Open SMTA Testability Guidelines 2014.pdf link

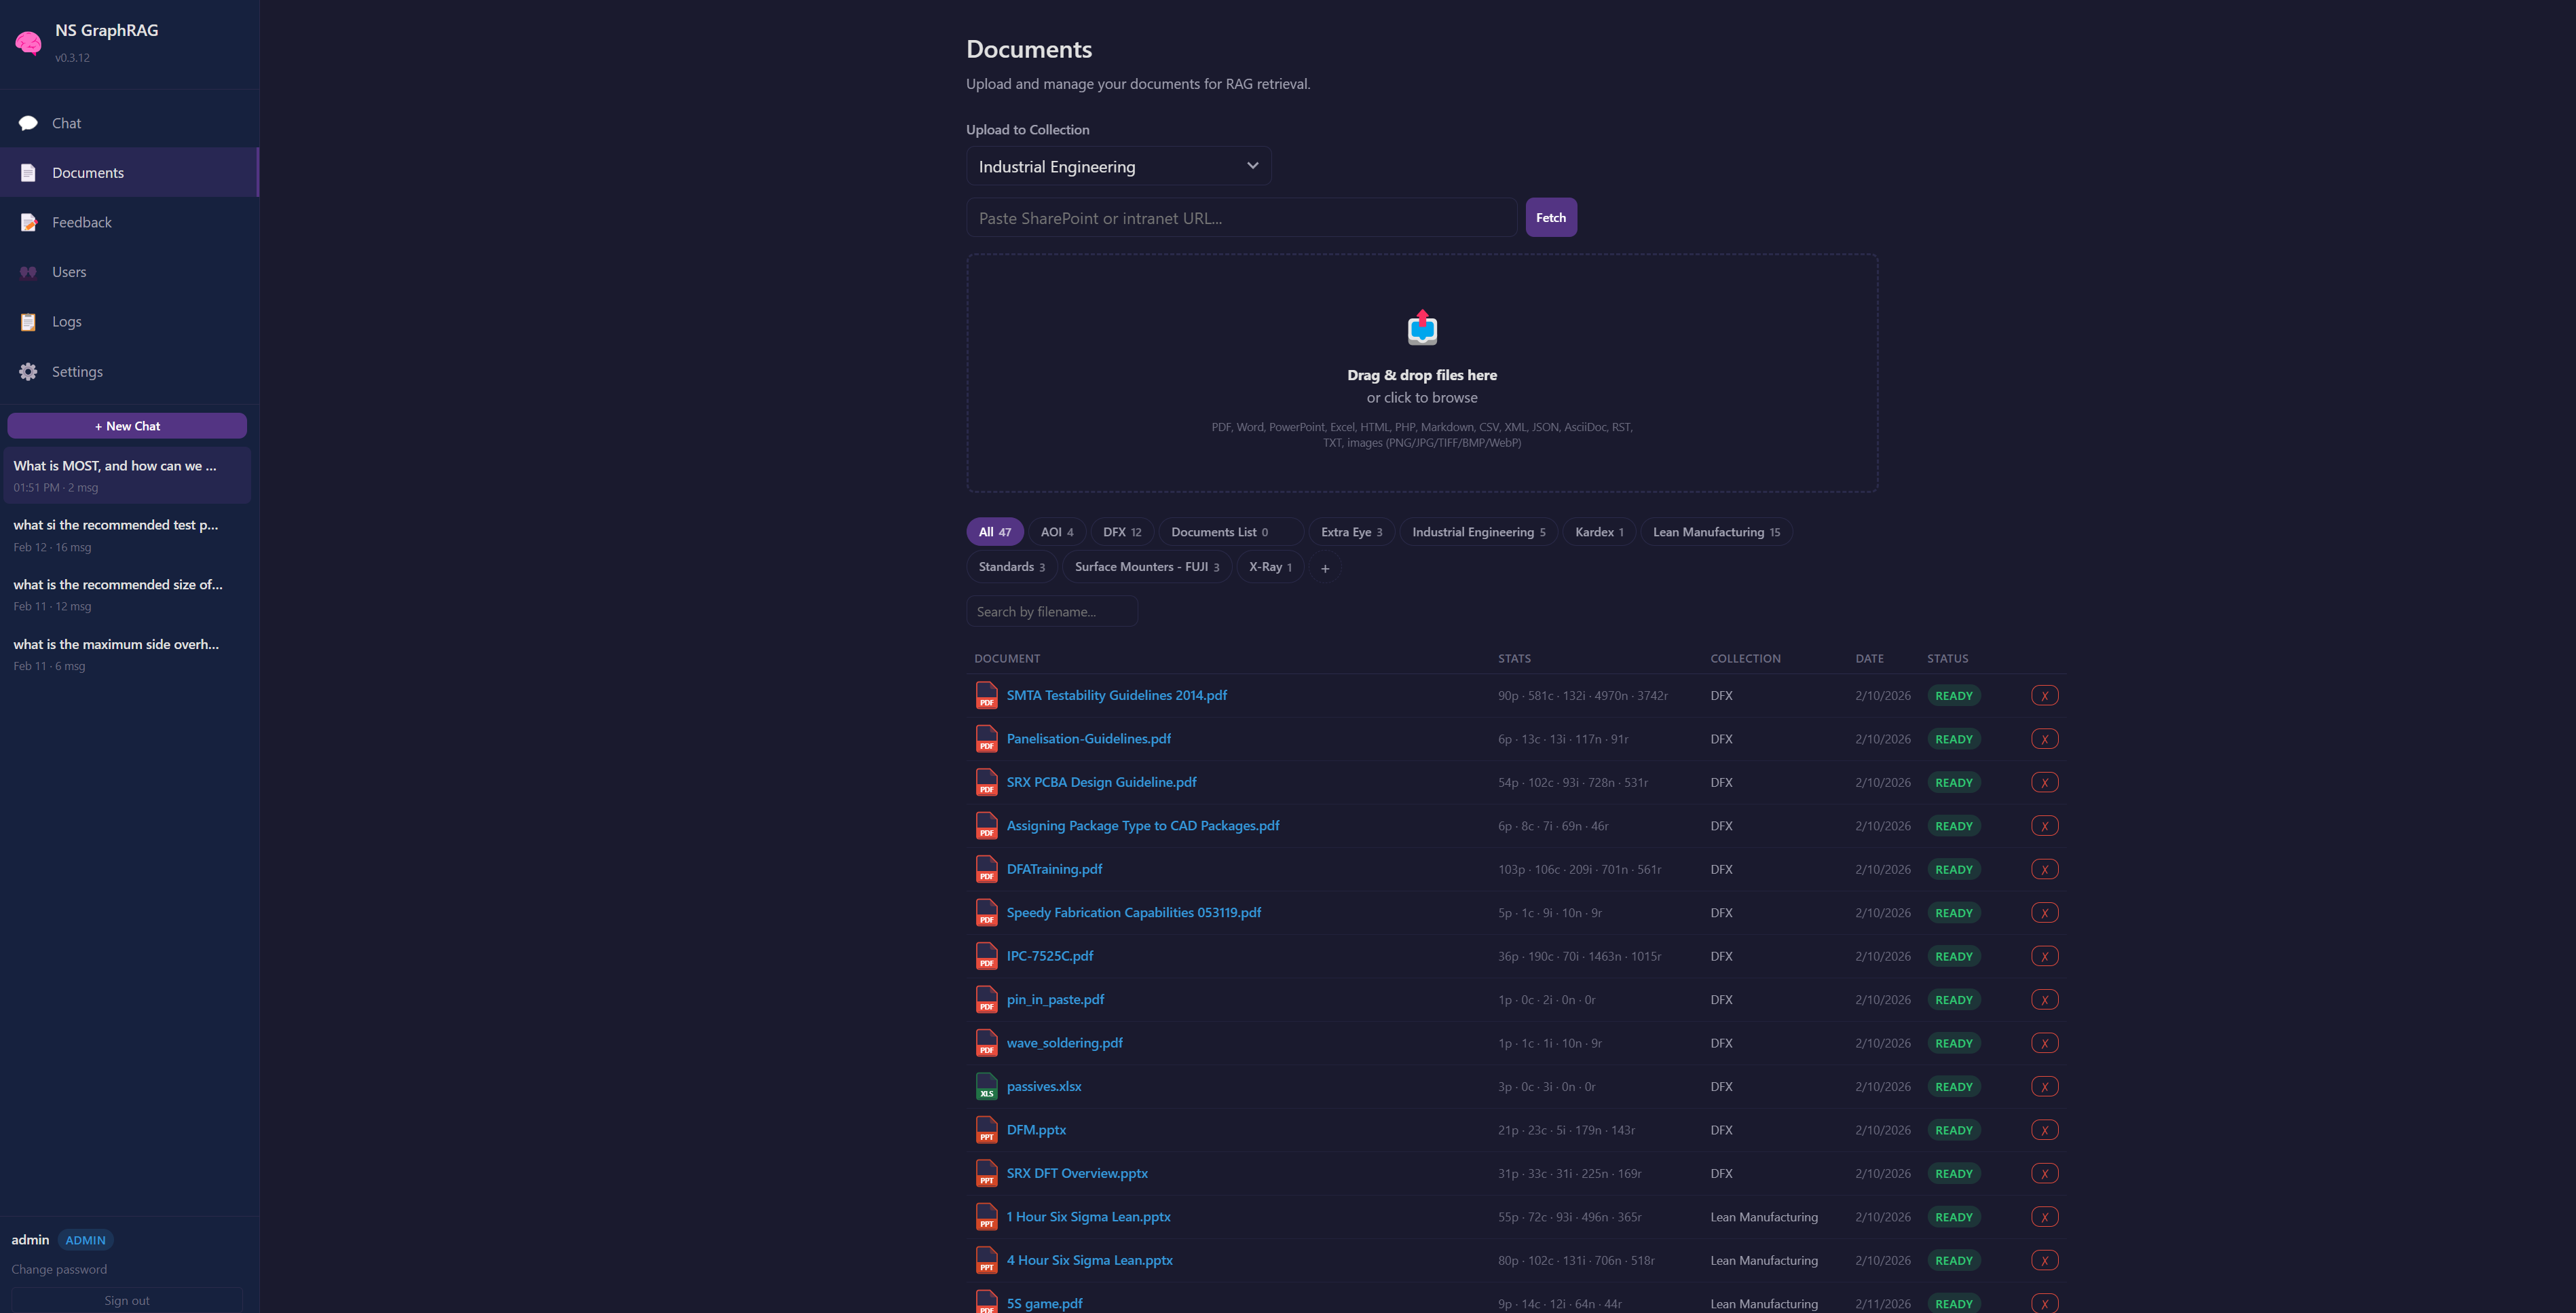pyautogui.click(x=1117, y=694)
